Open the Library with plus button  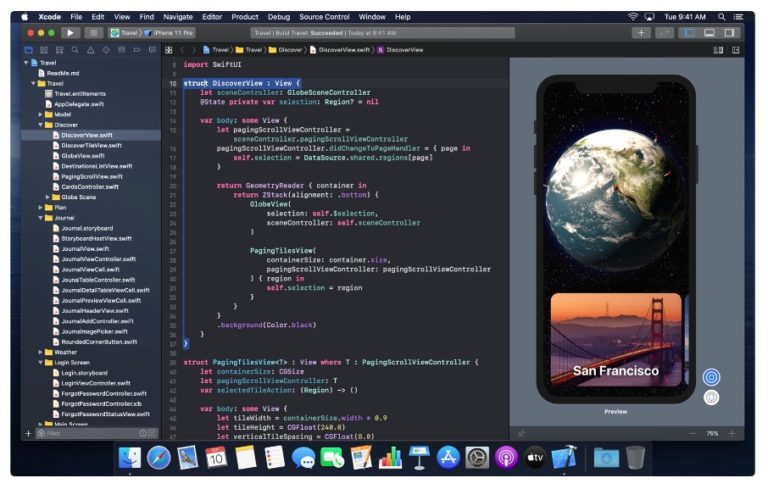coord(641,33)
